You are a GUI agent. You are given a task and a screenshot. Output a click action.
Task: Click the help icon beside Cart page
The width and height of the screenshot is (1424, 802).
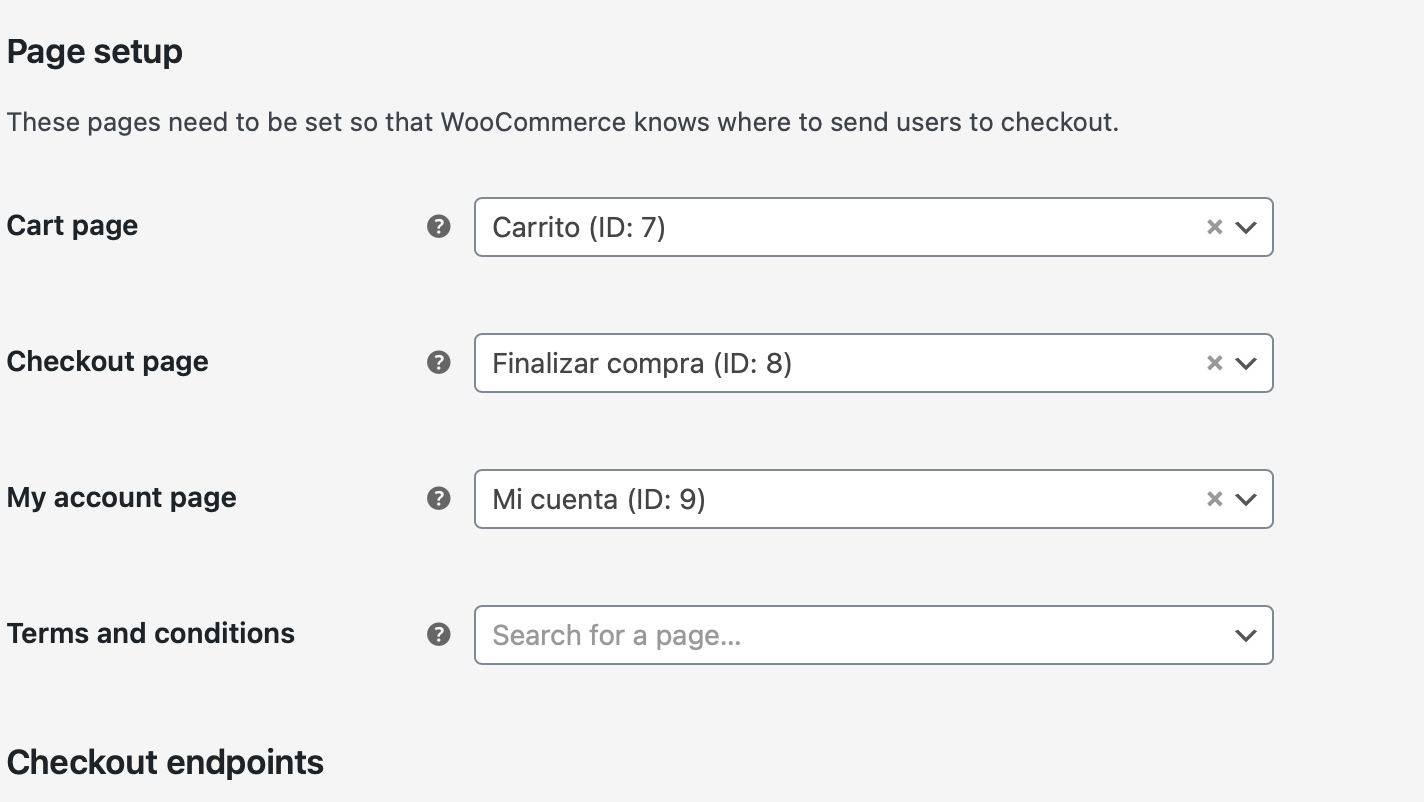438,227
